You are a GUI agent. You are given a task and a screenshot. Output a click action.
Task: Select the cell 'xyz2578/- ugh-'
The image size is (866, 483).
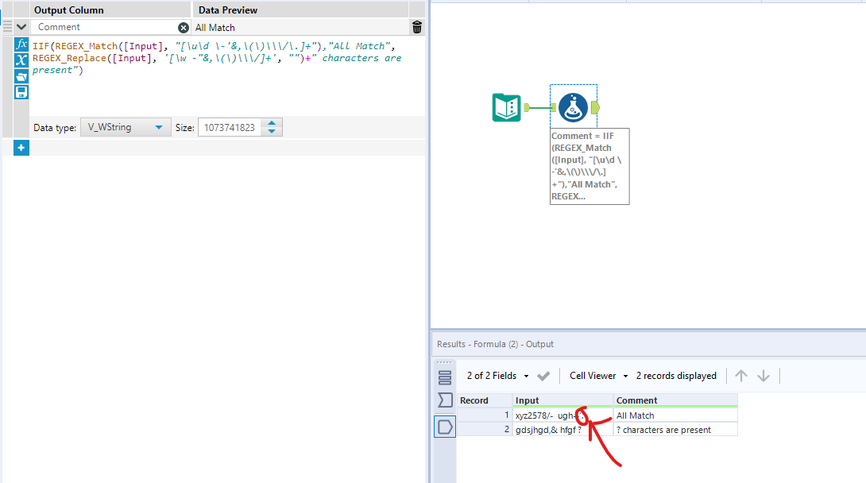click(563, 415)
